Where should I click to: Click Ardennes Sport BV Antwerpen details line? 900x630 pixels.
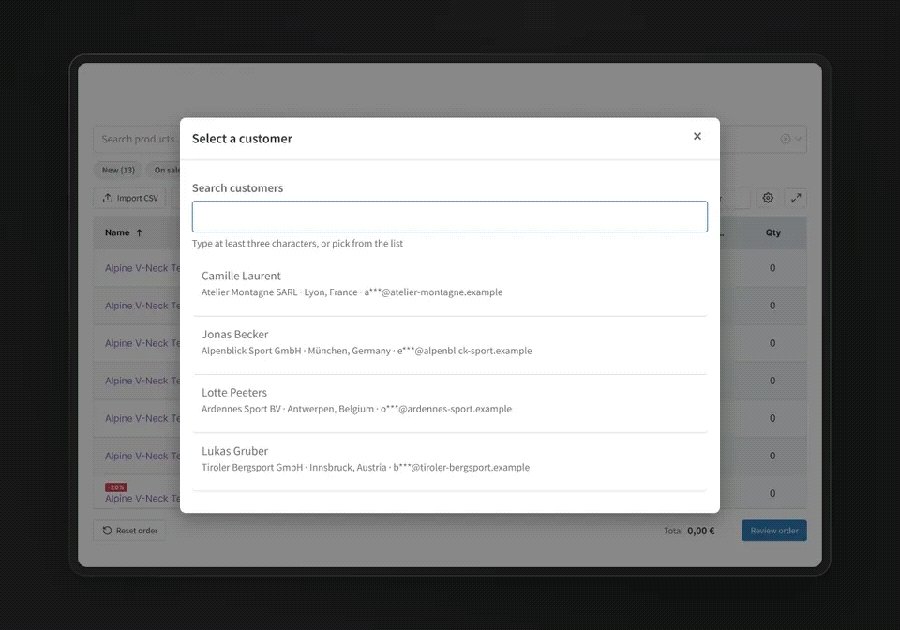[356, 409]
